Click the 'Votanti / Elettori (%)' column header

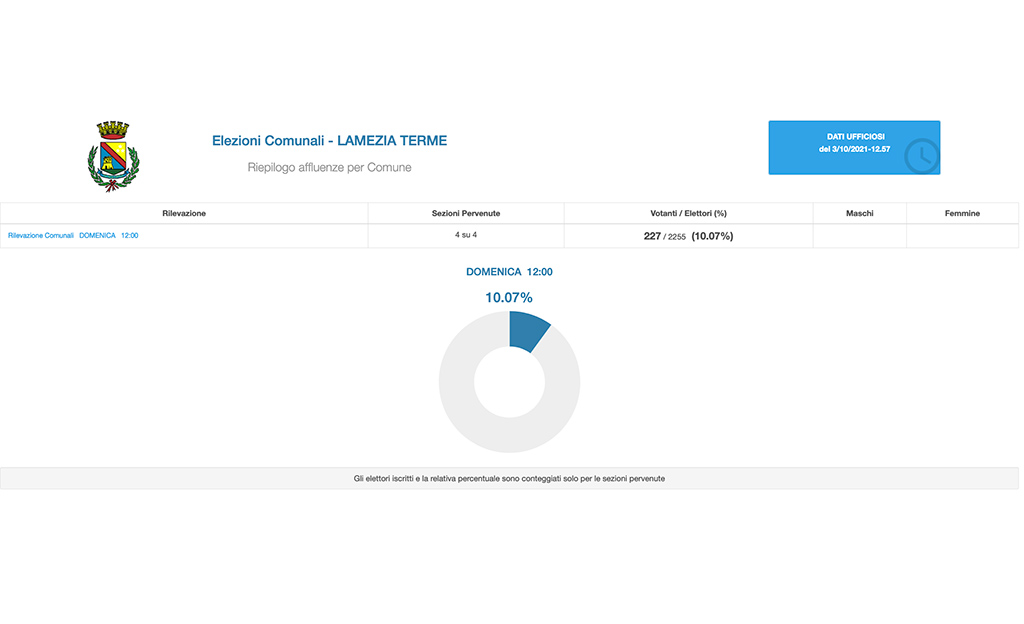pyautogui.click(x=688, y=213)
